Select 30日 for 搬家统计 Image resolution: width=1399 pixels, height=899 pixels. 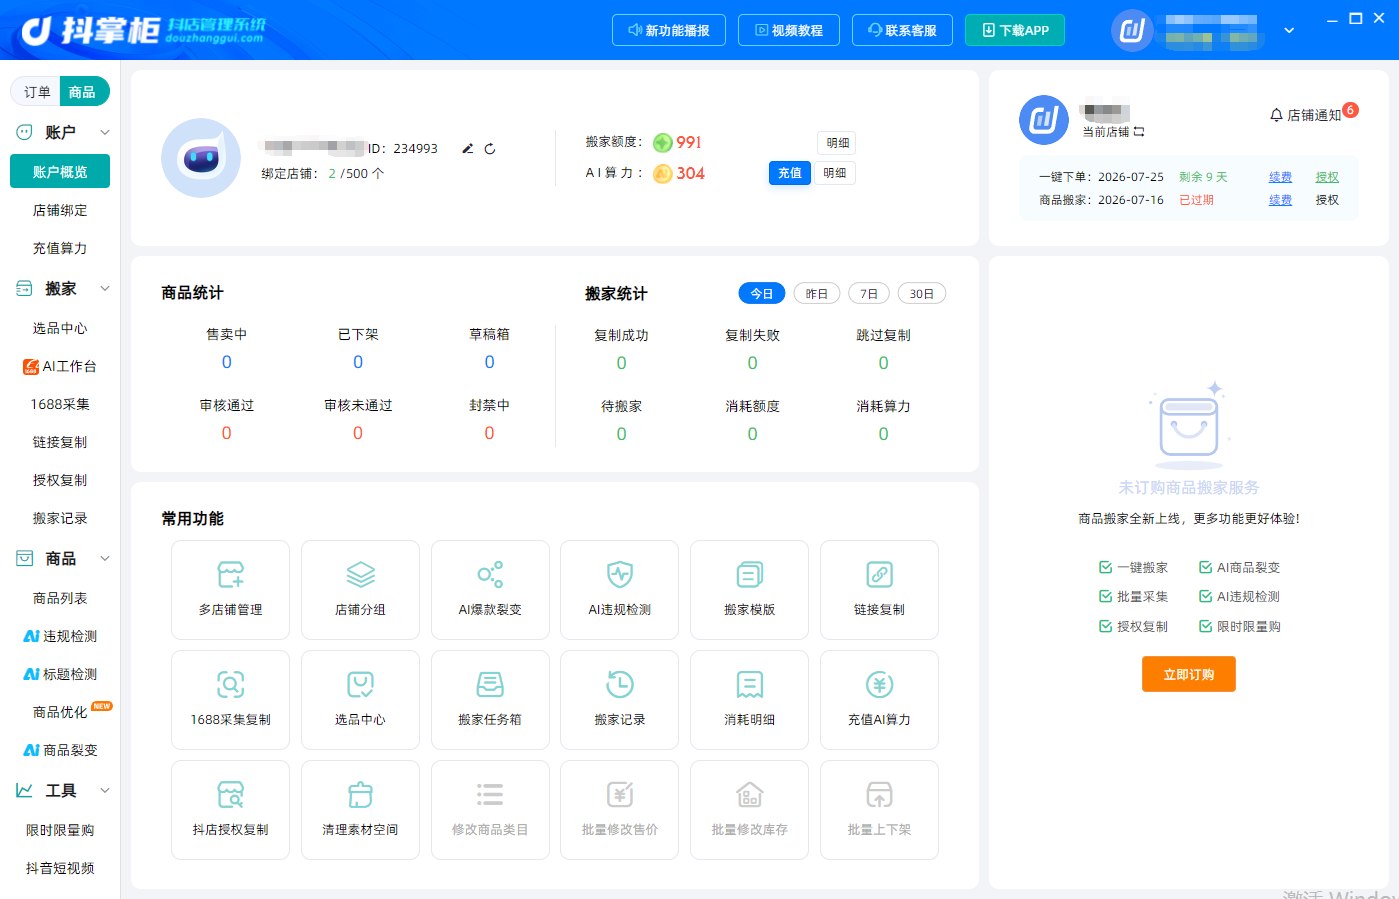[x=922, y=294]
